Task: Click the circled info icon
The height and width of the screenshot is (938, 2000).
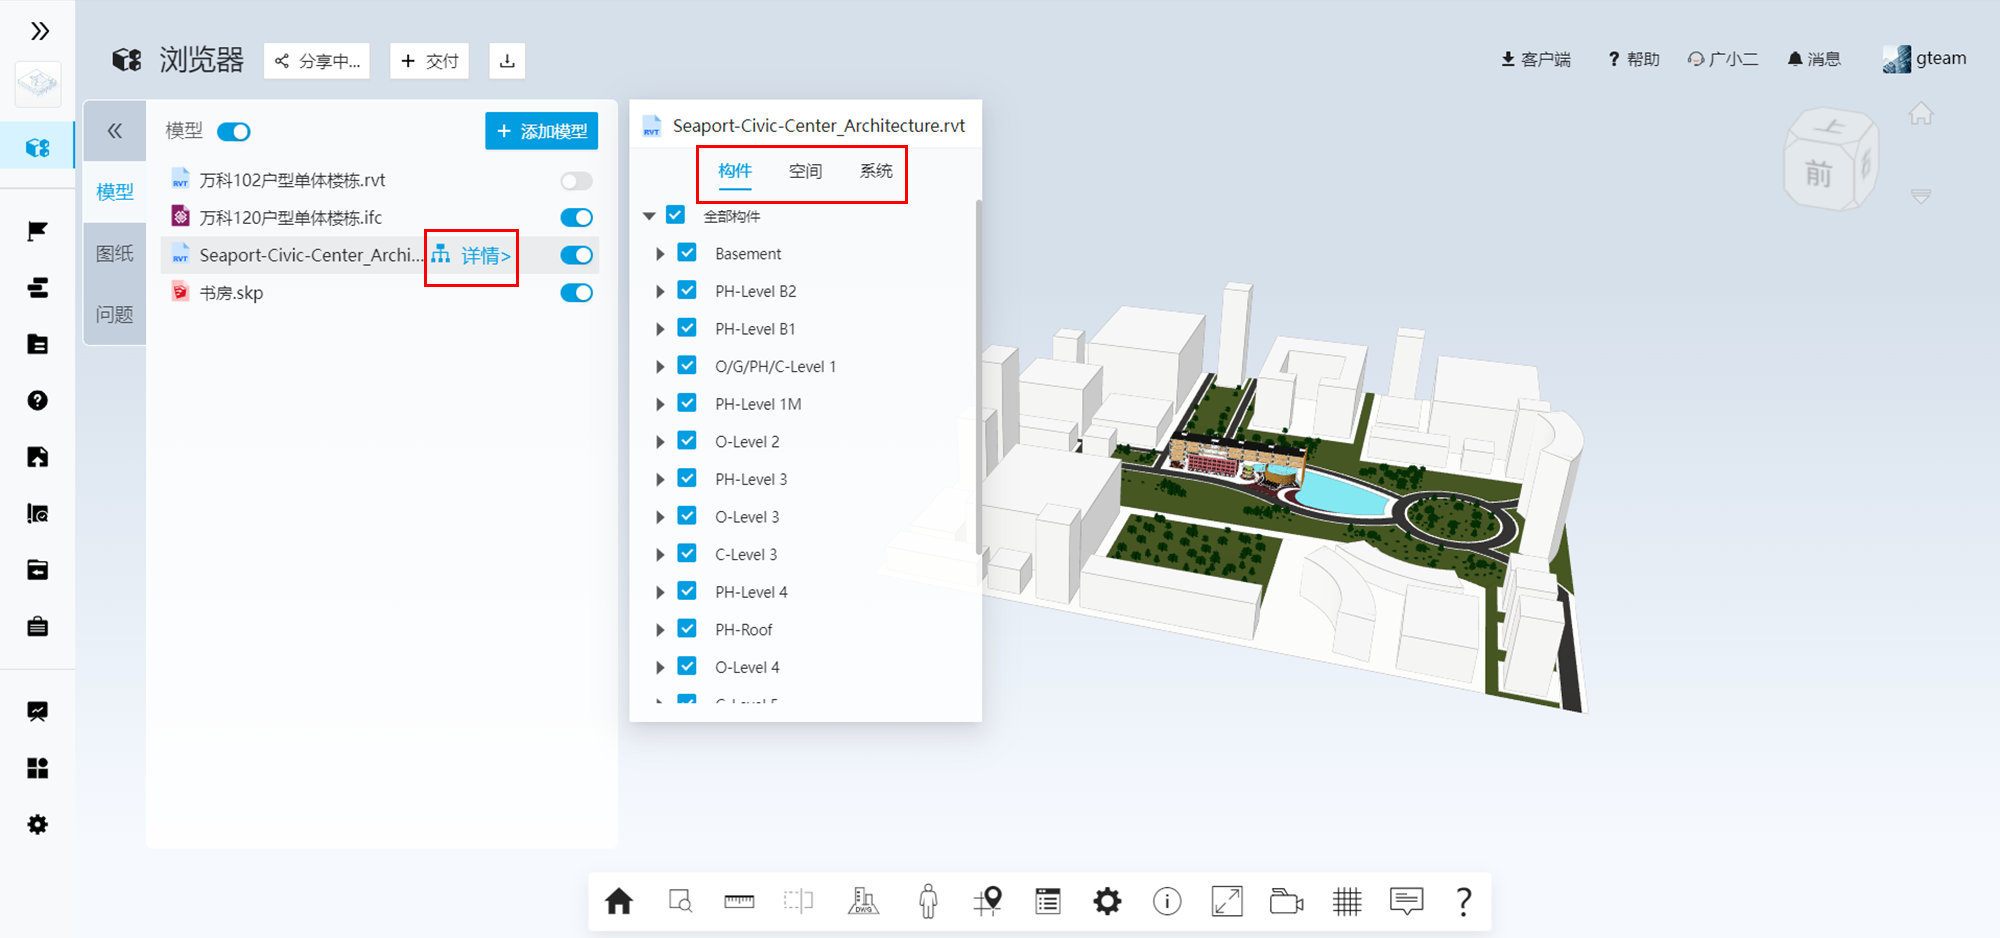Action: [1167, 901]
